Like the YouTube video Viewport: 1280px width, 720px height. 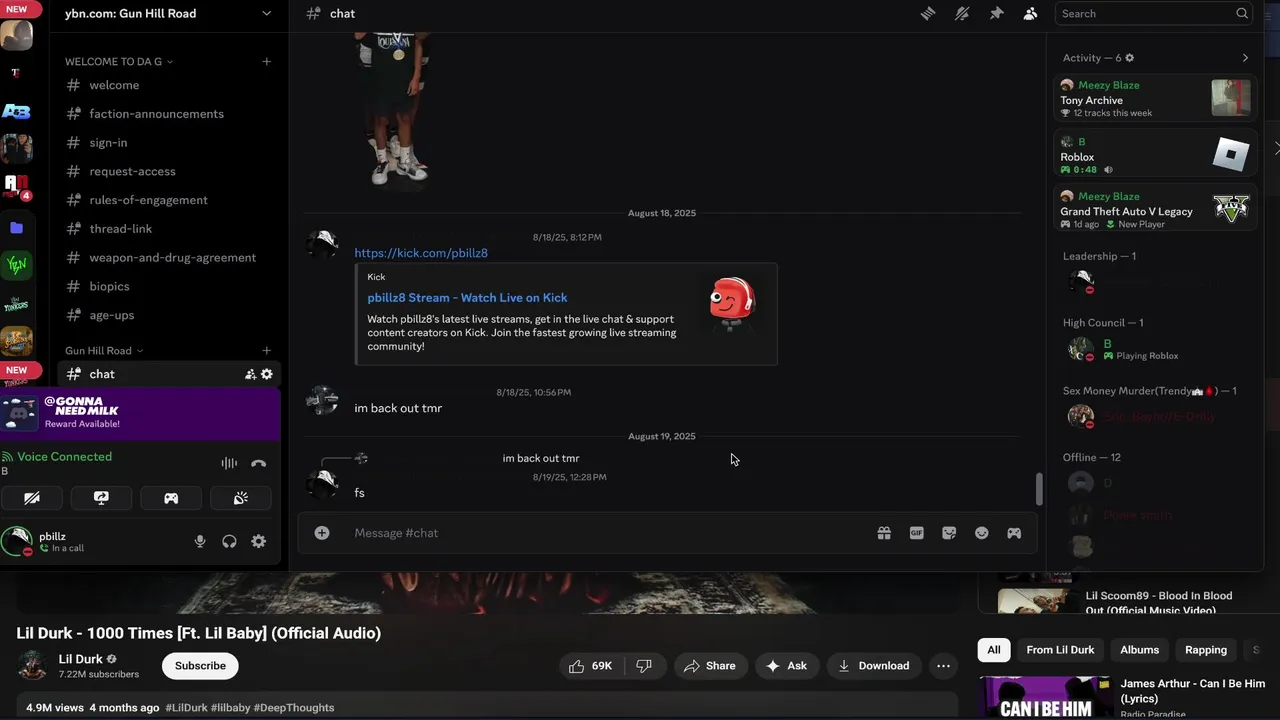(590, 666)
